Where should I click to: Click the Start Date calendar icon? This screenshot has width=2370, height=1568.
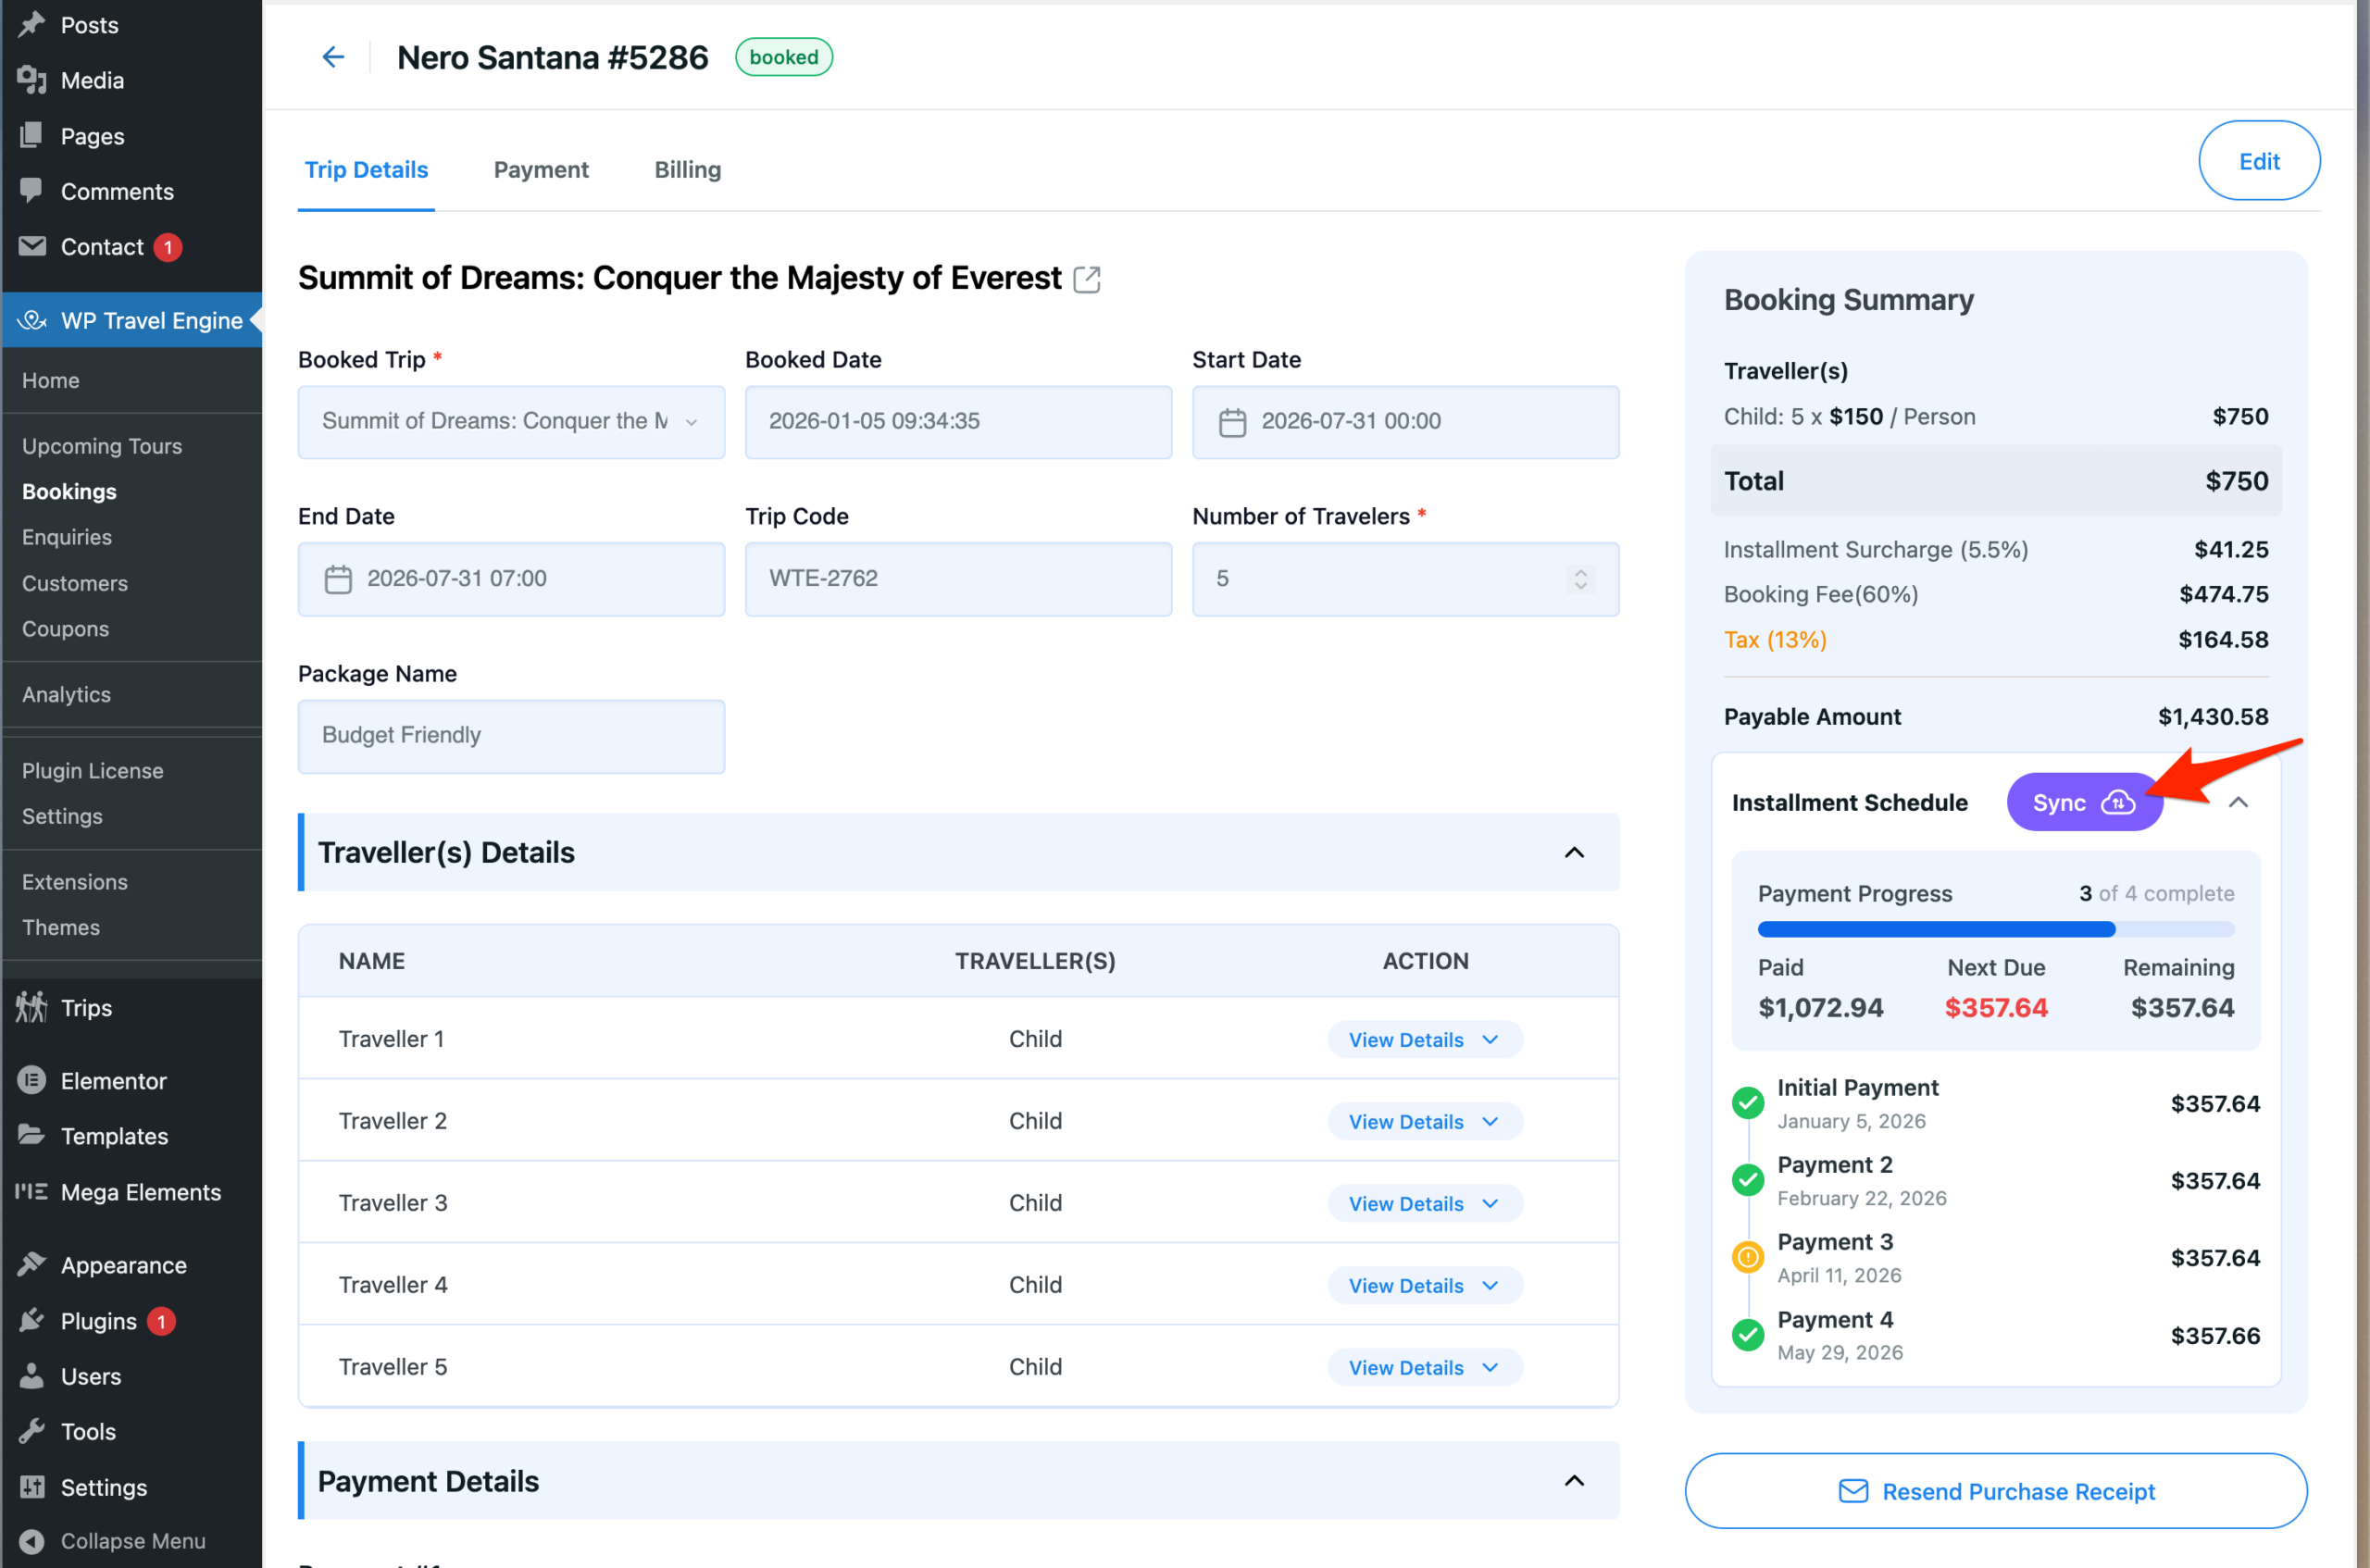coord(1232,422)
